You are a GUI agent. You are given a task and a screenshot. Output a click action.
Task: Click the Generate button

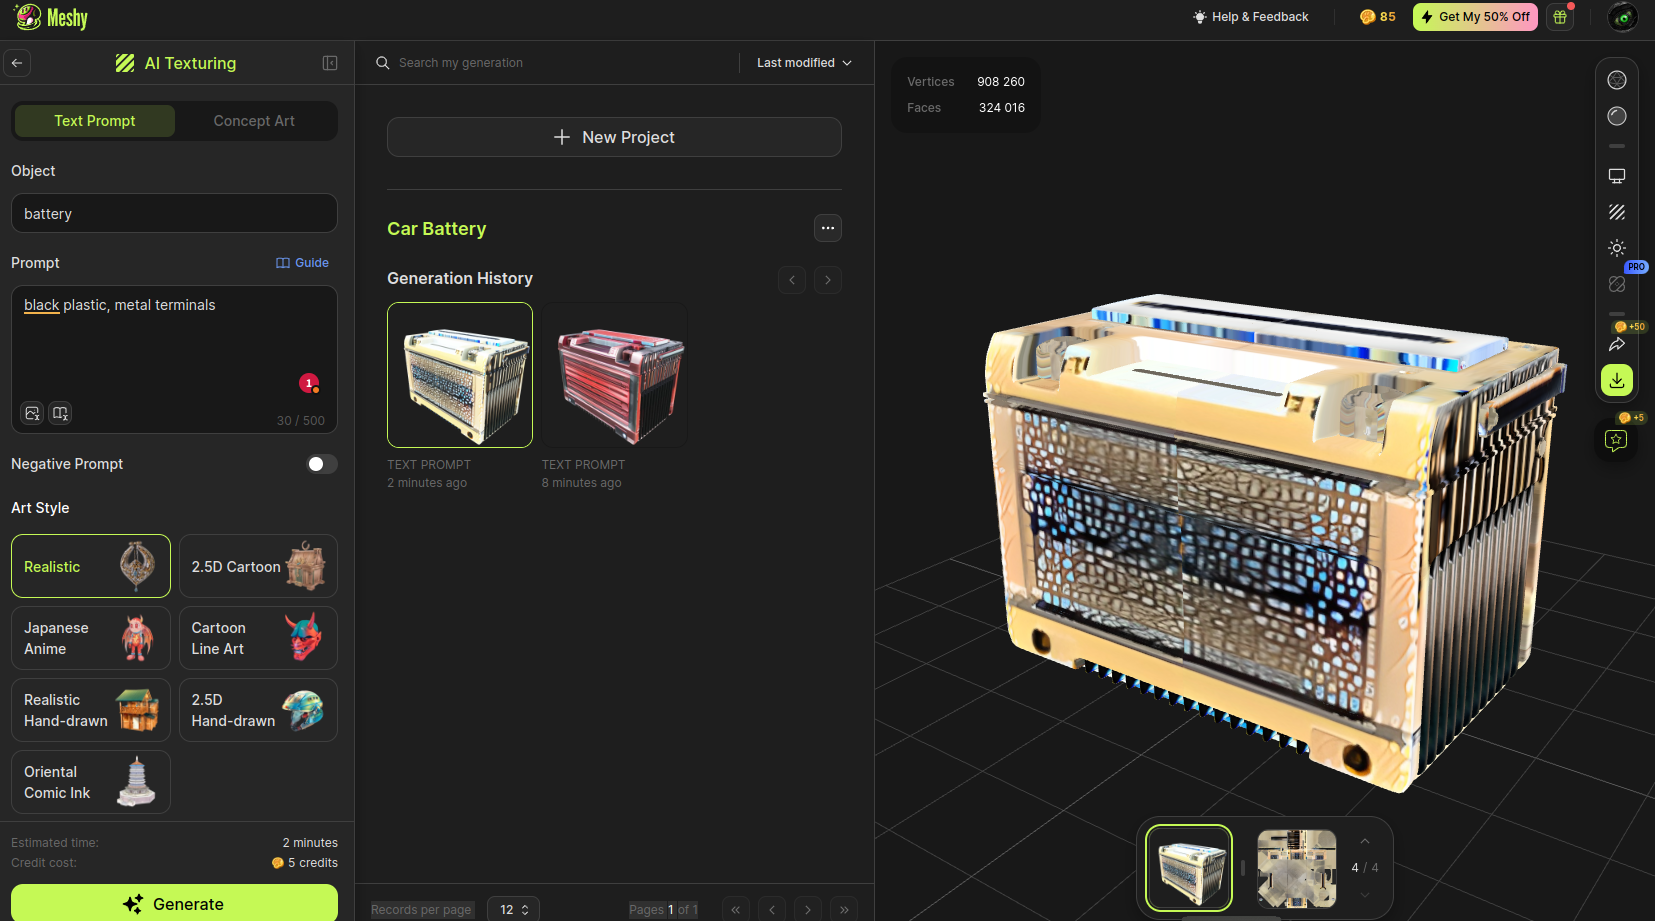174,903
